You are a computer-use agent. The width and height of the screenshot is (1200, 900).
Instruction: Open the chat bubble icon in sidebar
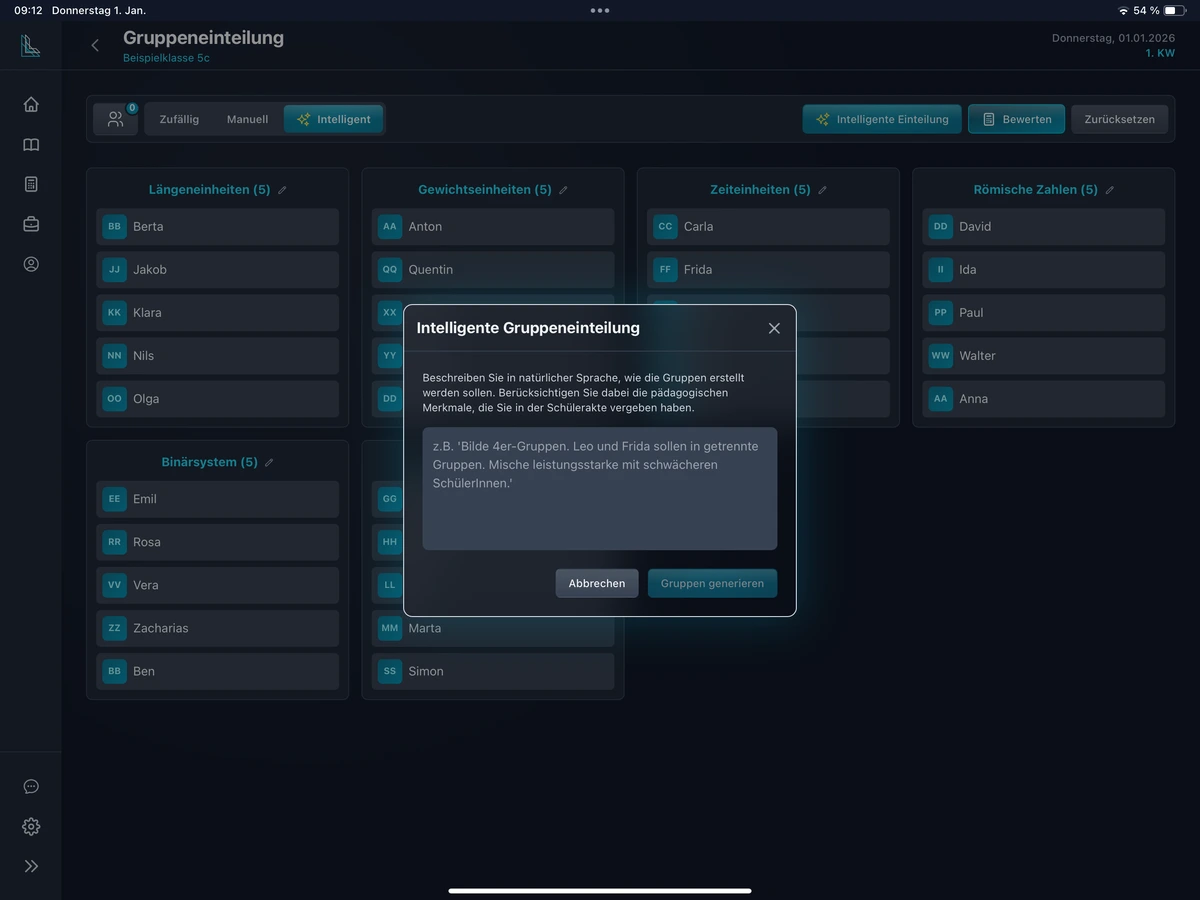click(x=31, y=787)
